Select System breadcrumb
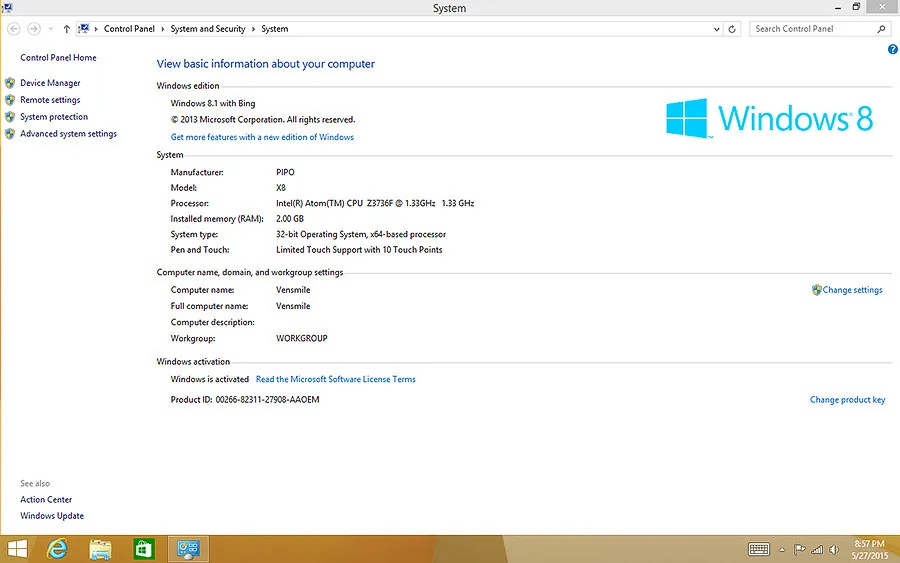The image size is (900, 563). pyautogui.click(x=274, y=29)
